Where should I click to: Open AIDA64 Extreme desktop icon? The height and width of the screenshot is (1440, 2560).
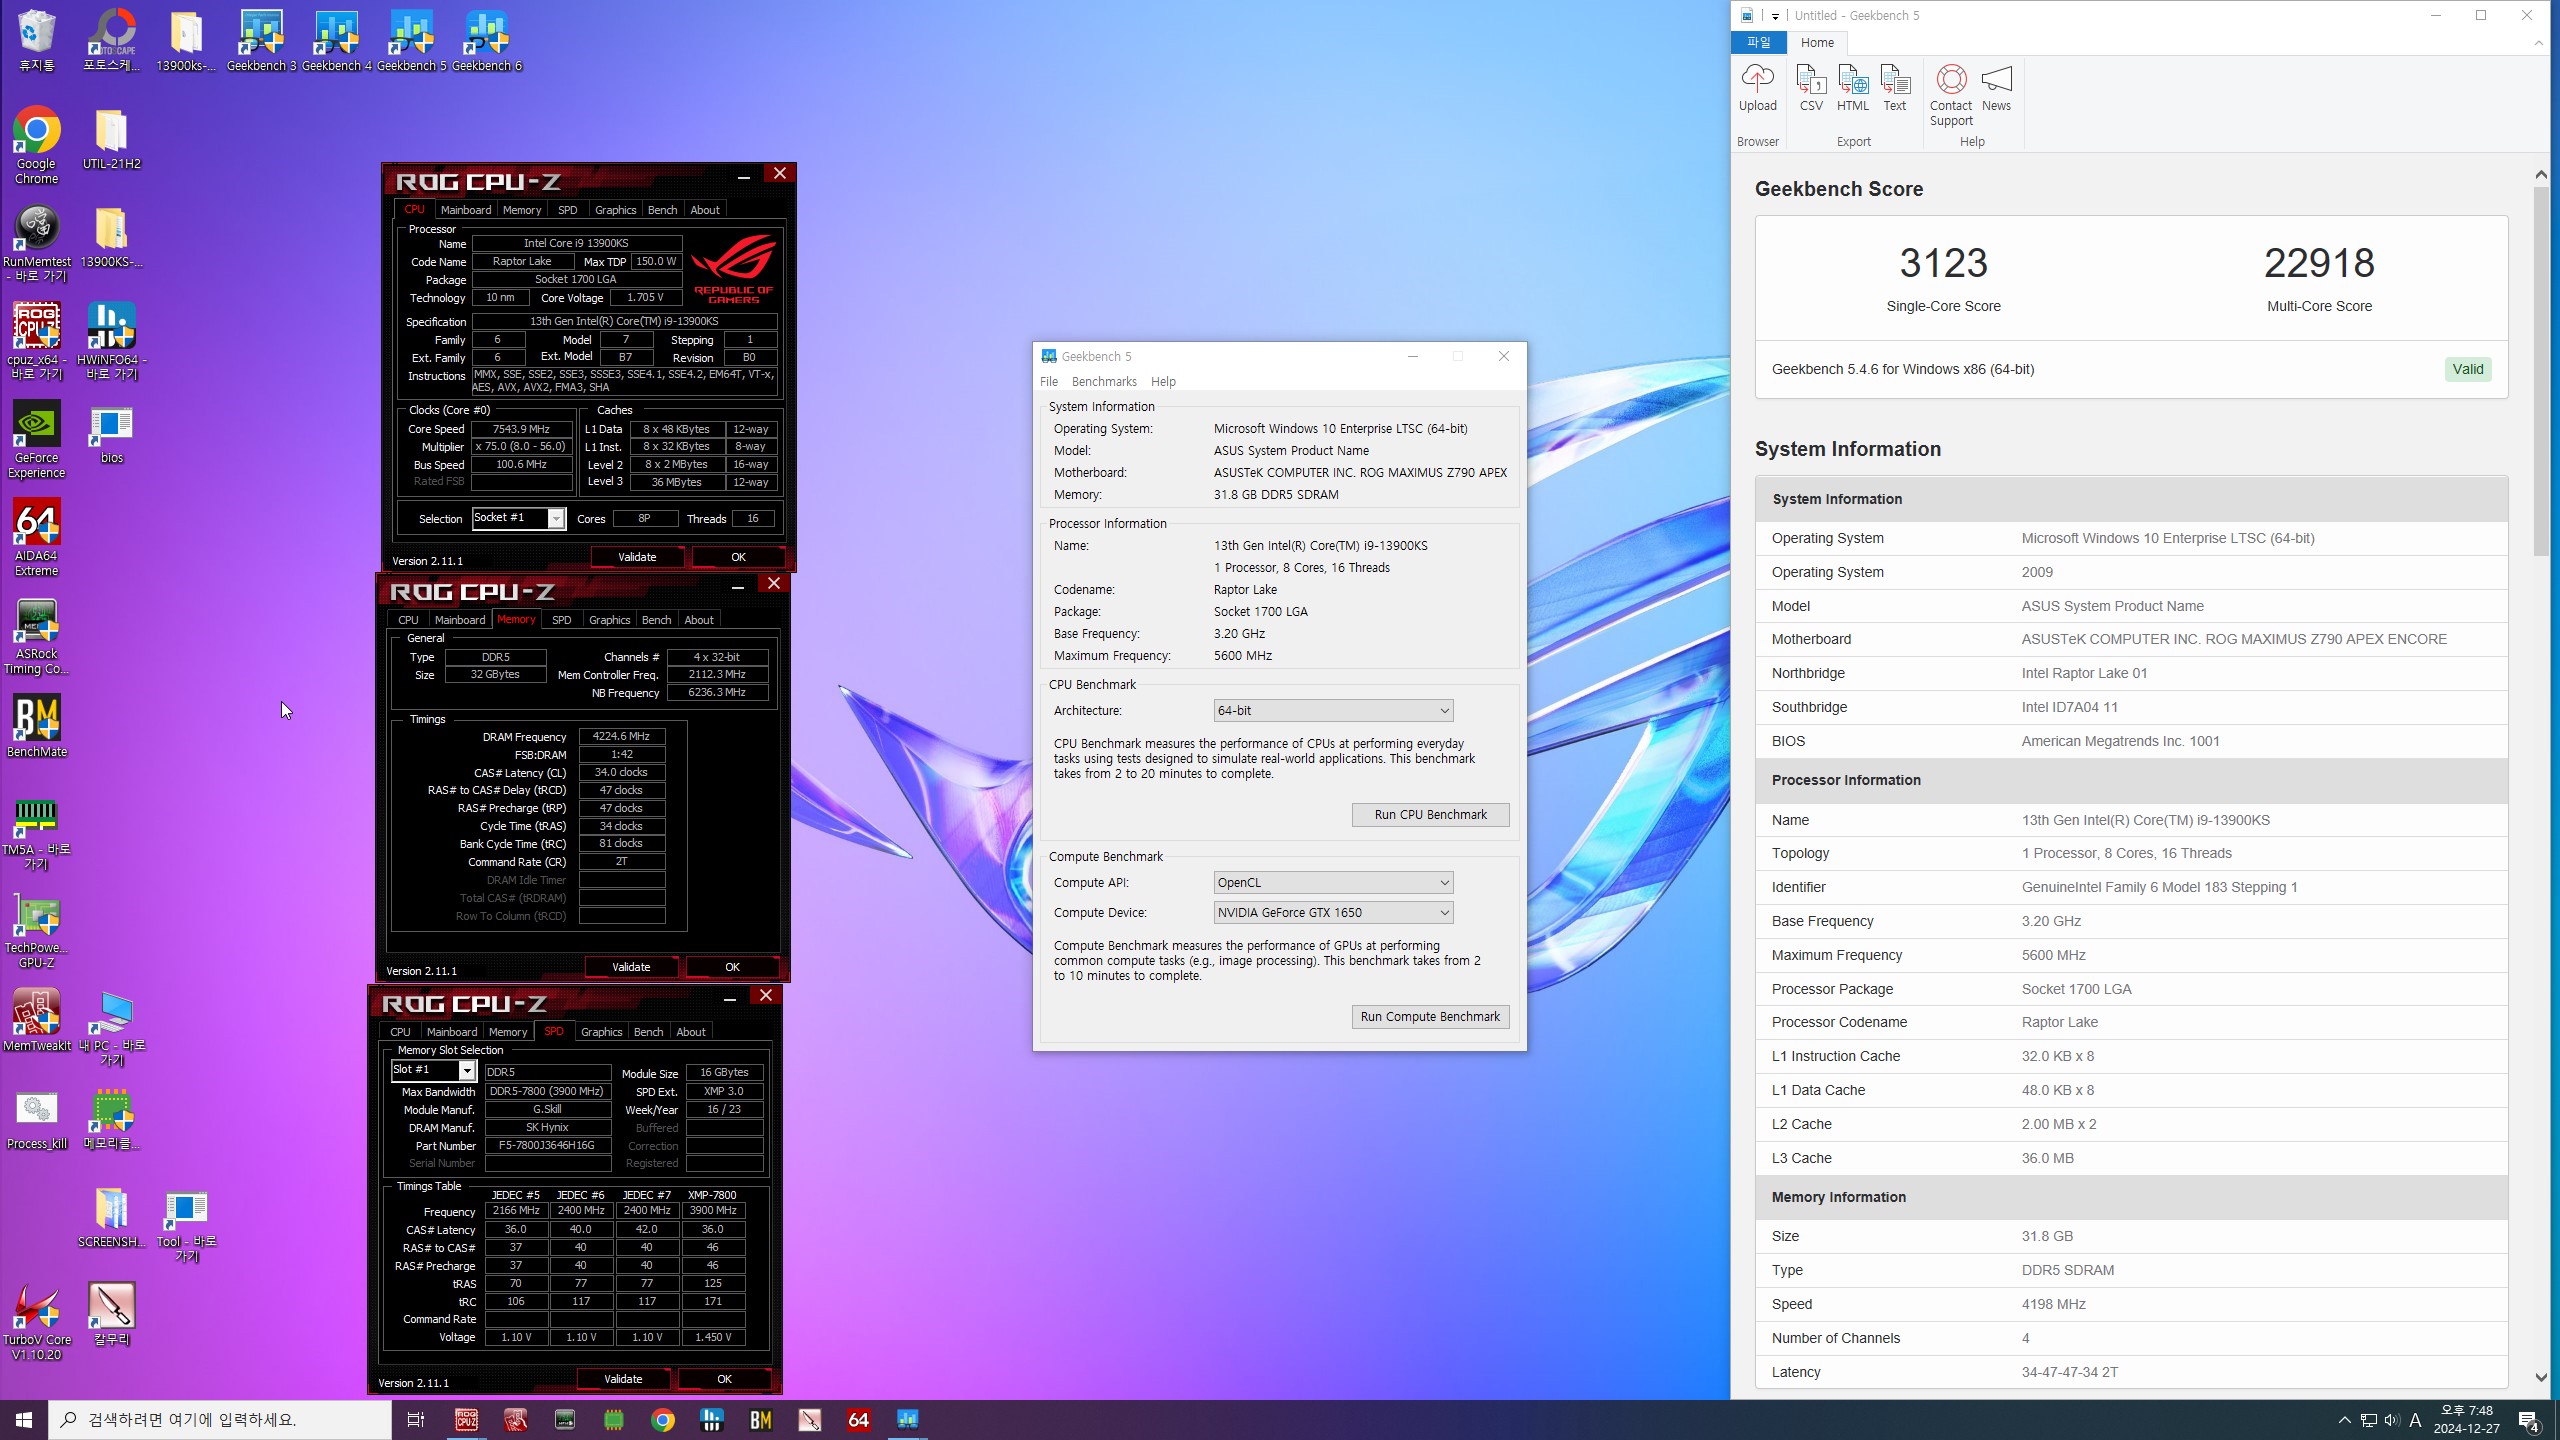tap(36, 537)
